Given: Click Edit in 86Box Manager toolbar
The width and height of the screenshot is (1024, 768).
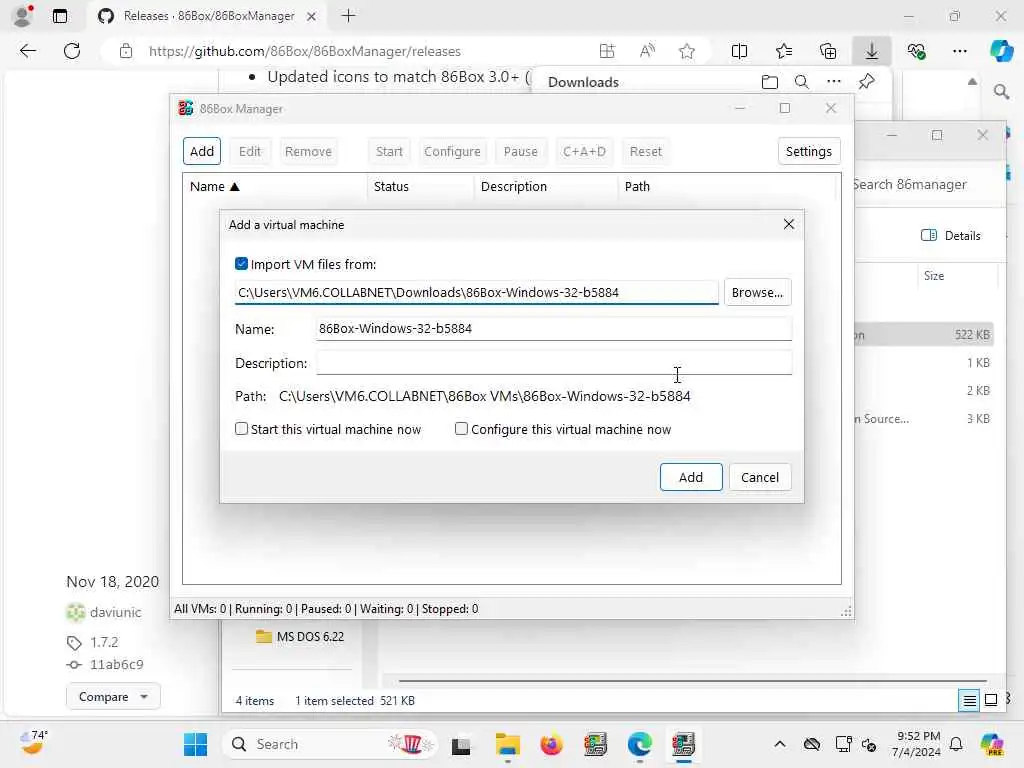Looking at the screenshot, I should click(x=249, y=152).
